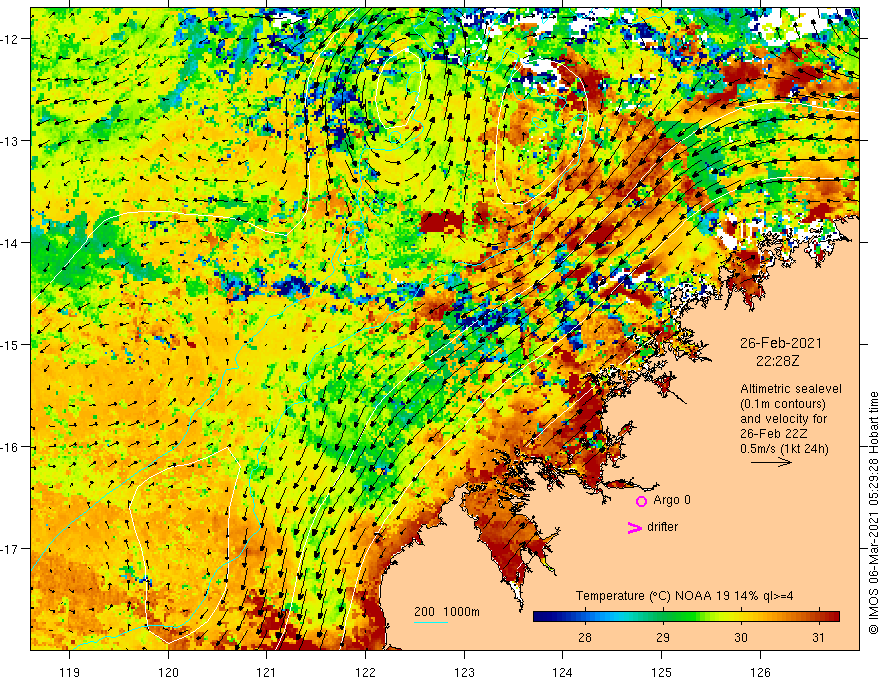Screen dimensions: 880x680
Task: Click the cyan bathymetry legend line sample
Action: [x=431, y=622]
